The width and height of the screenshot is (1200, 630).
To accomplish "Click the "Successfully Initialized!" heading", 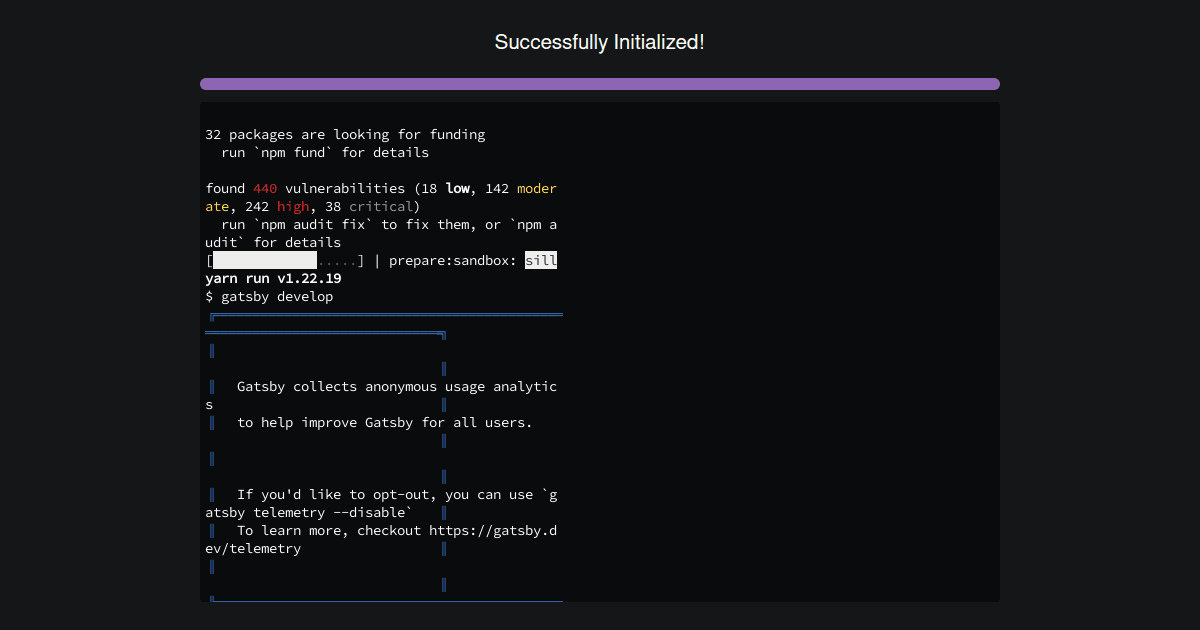I will (x=600, y=42).
